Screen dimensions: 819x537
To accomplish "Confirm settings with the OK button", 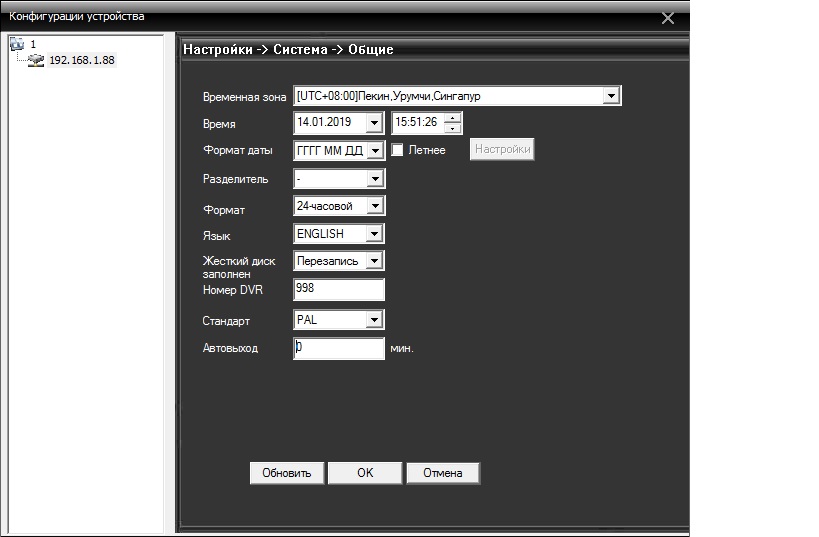I will coord(365,473).
